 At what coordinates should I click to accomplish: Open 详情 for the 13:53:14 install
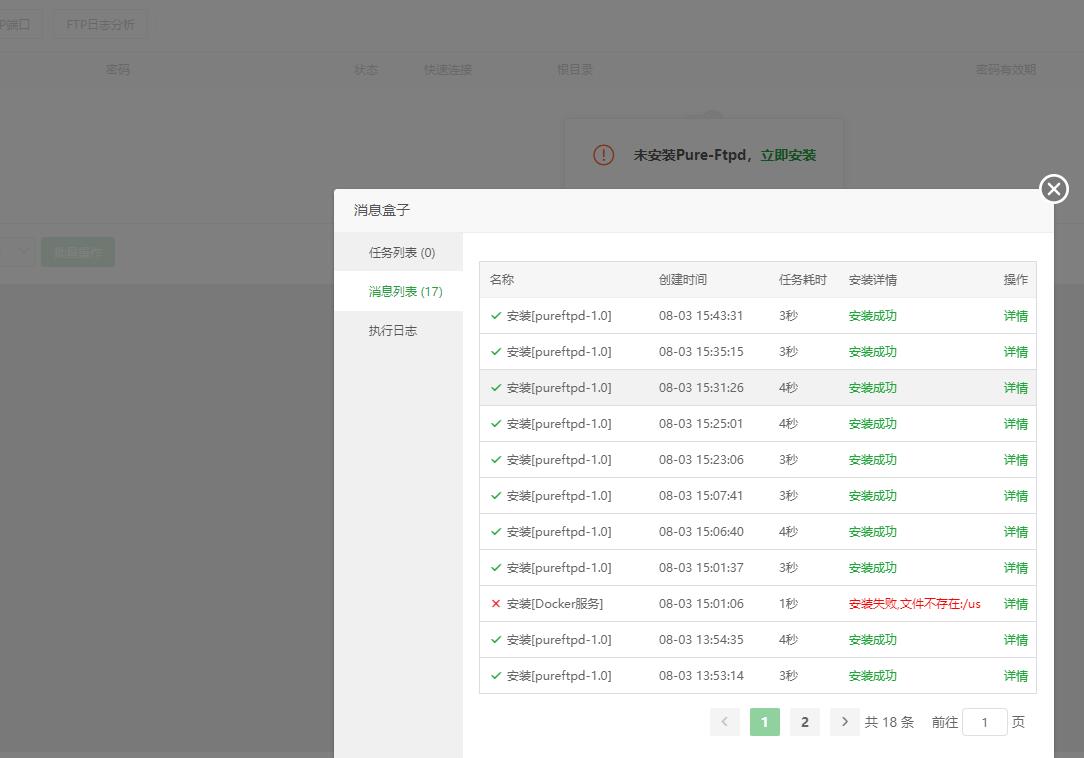click(1016, 676)
